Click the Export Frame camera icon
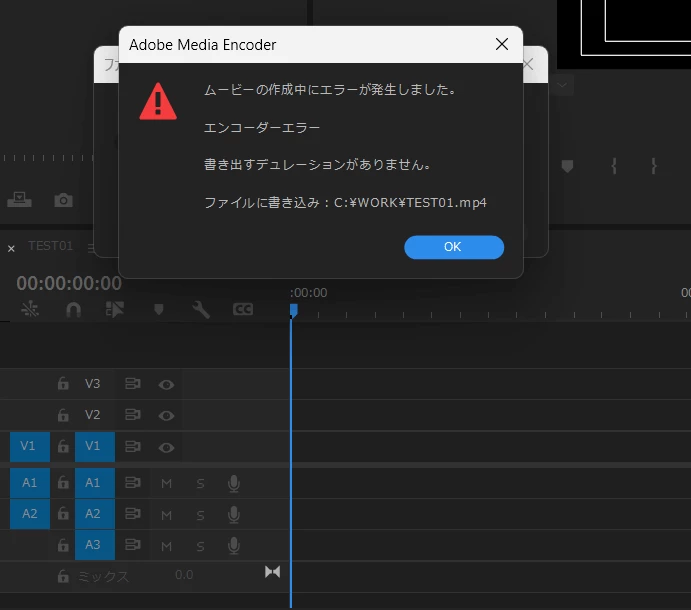Image resolution: width=691 pixels, height=610 pixels. point(63,200)
